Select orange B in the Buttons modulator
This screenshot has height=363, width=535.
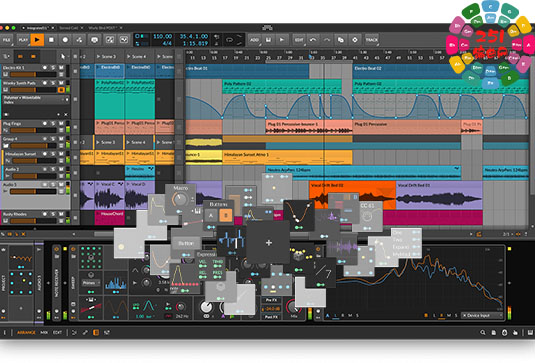coord(226,216)
